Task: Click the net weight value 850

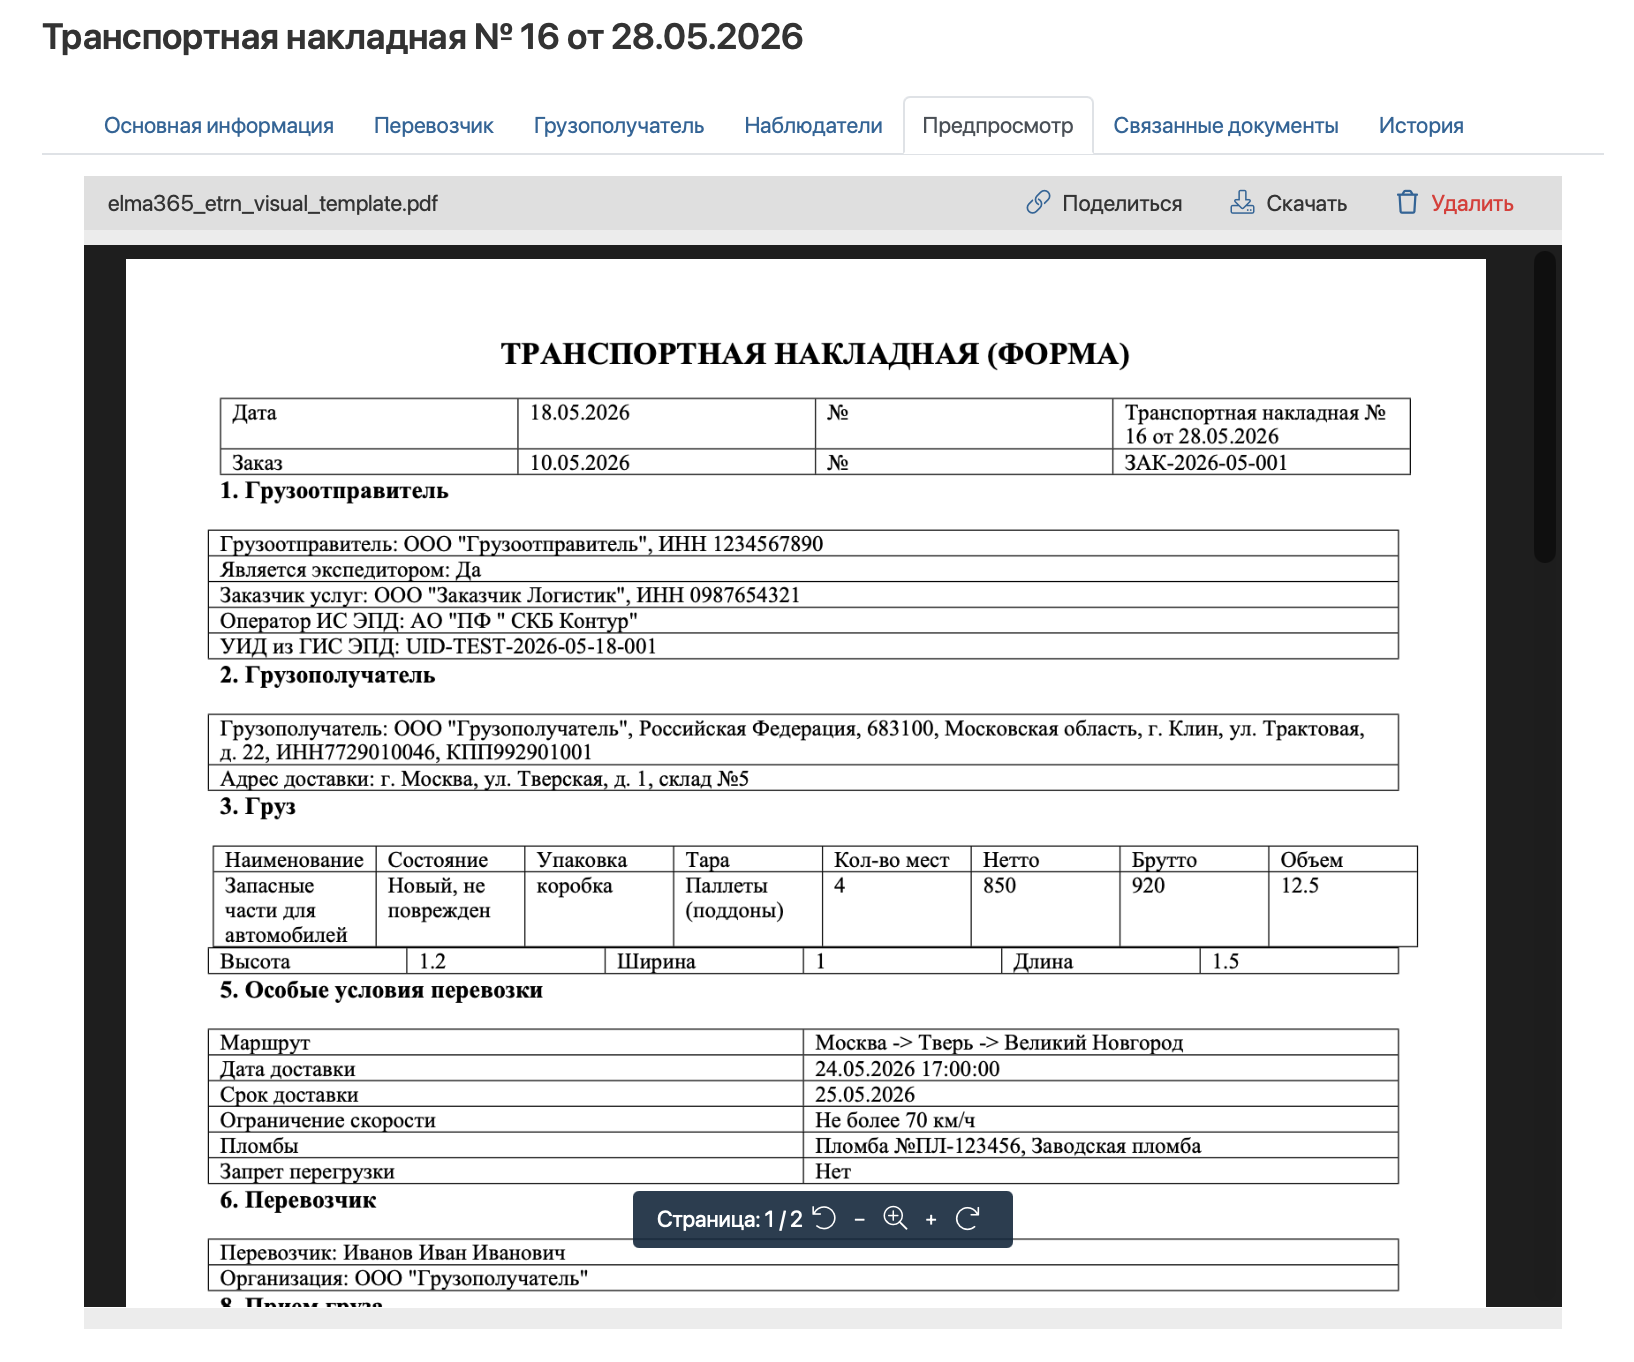Action: coord(1045,909)
